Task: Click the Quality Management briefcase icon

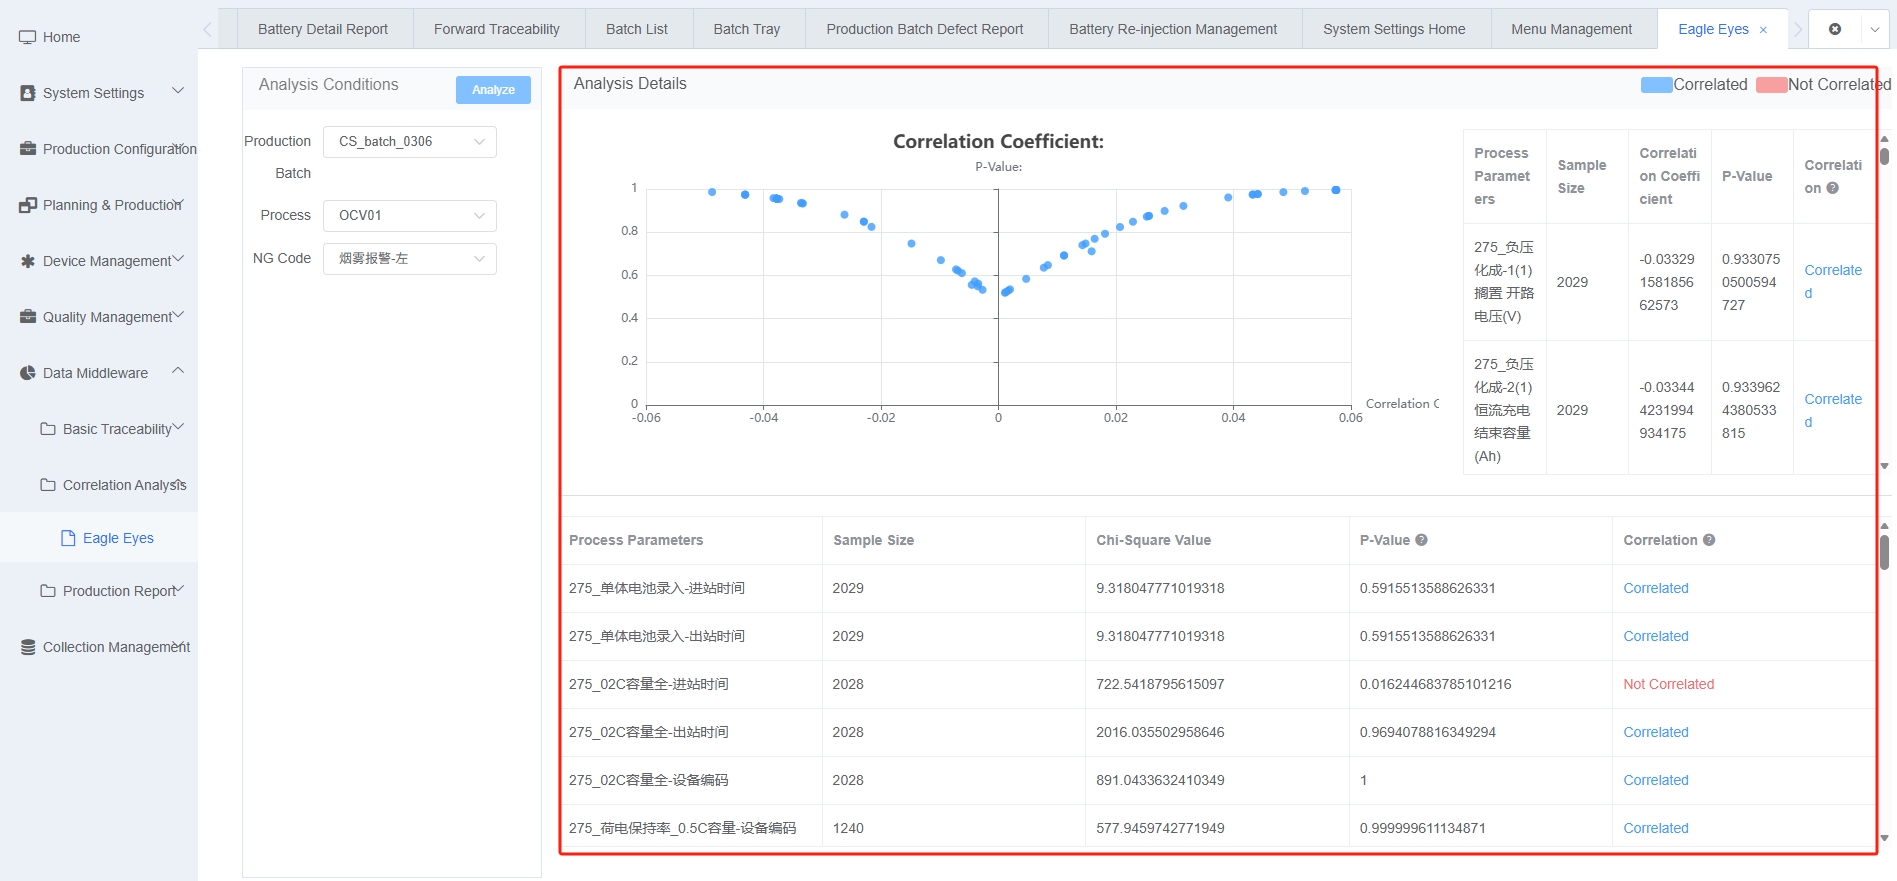Action: (x=28, y=317)
